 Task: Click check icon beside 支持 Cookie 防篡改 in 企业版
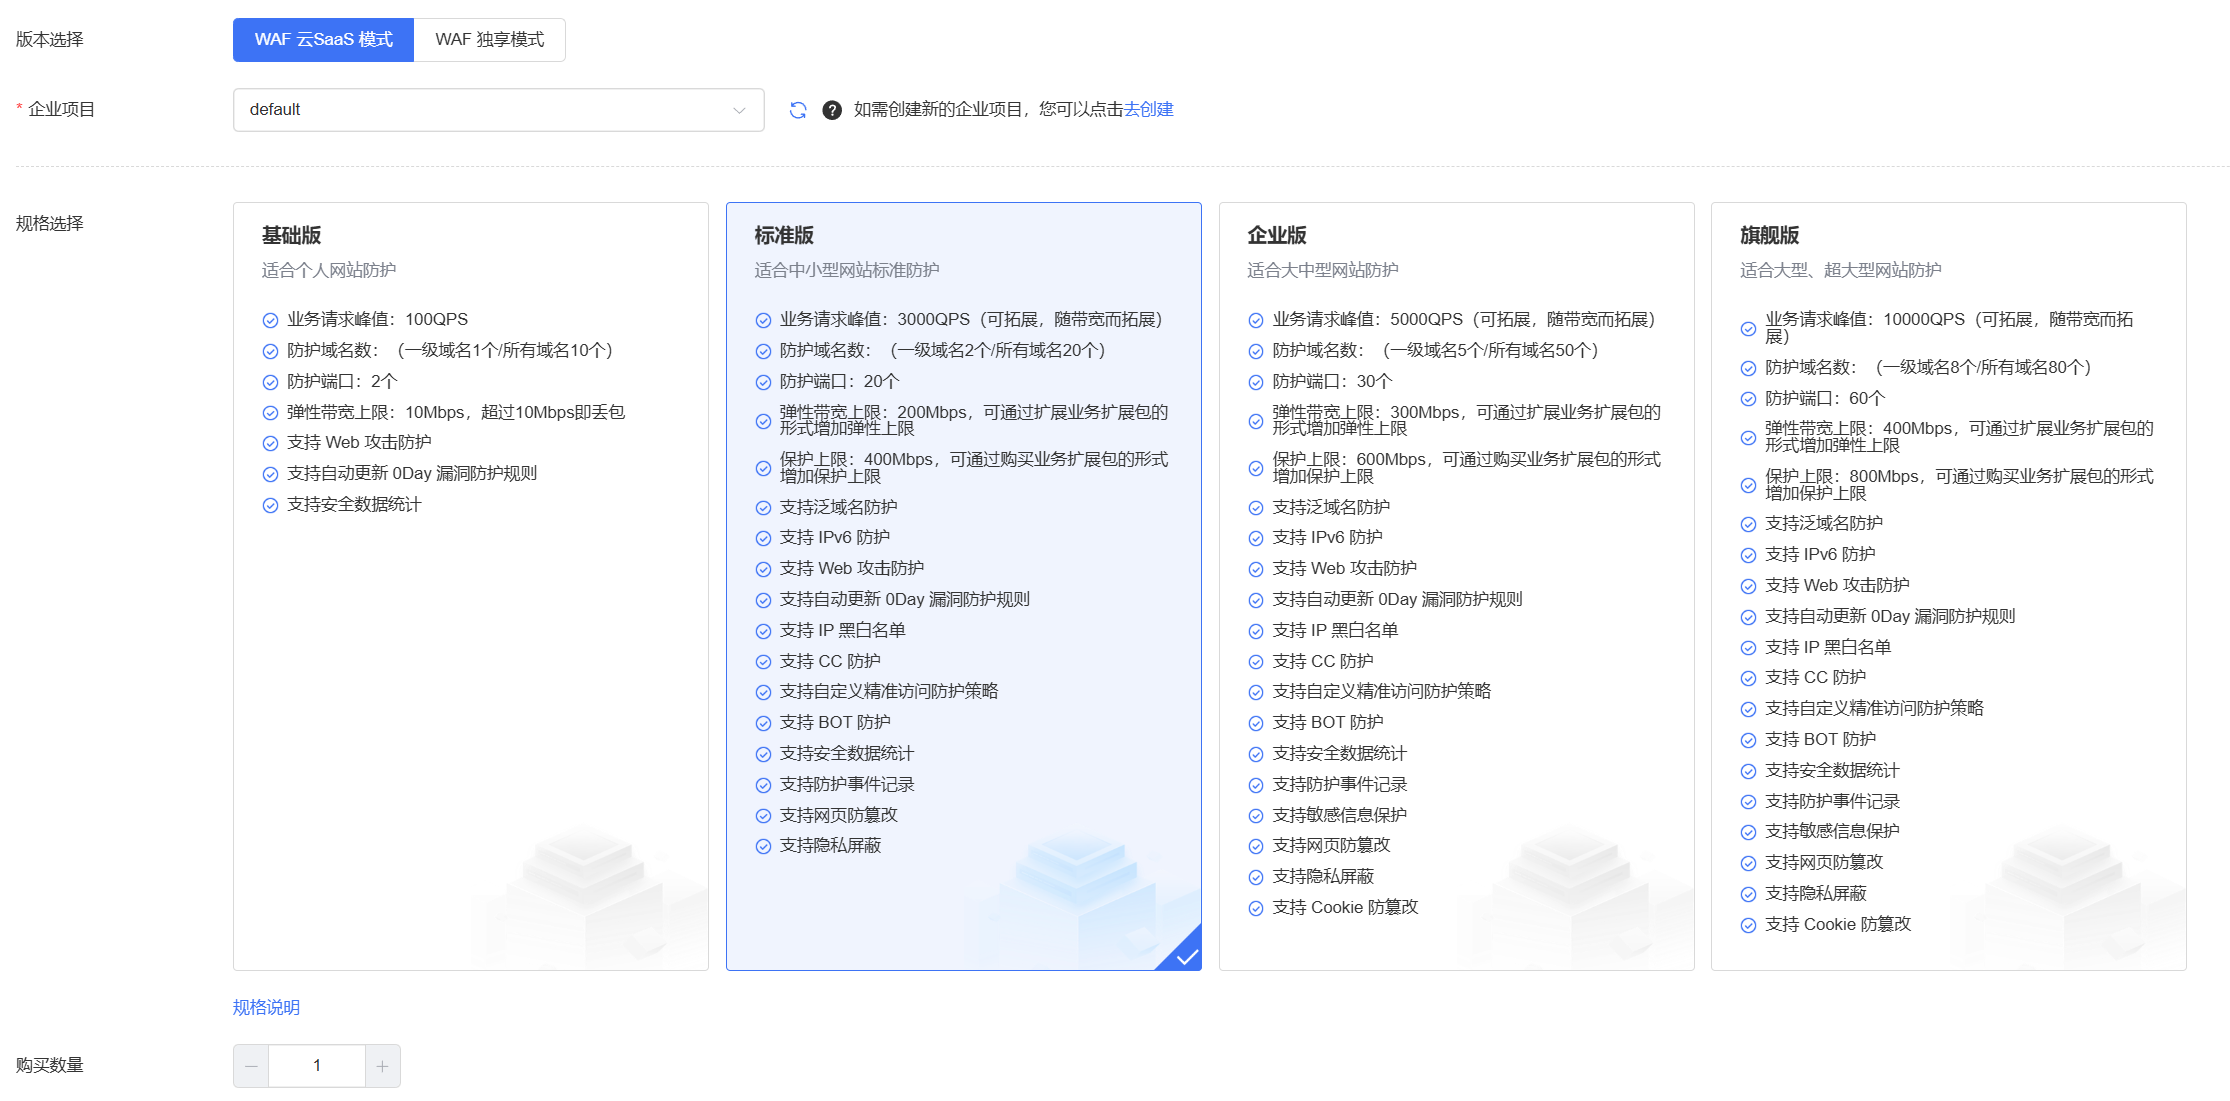point(1256,909)
